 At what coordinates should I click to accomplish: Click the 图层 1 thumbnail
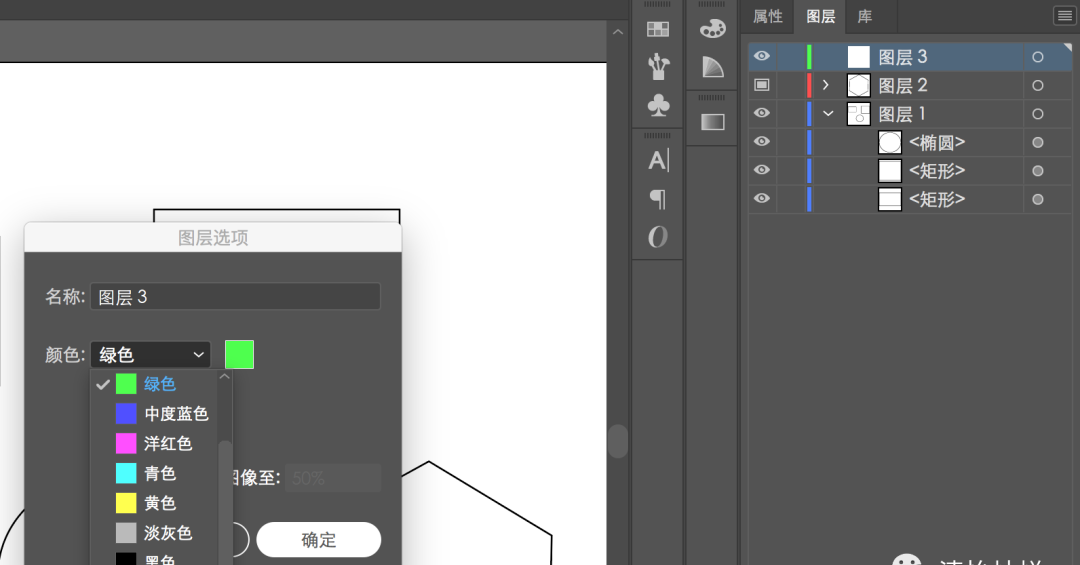pos(858,114)
